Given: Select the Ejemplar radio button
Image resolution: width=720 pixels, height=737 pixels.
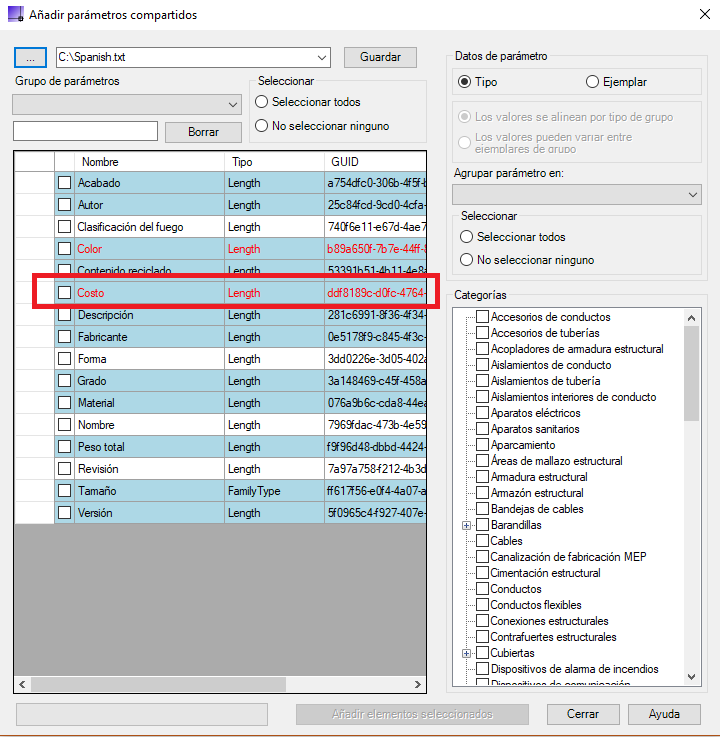Looking at the screenshot, I should tap(592, 82).
